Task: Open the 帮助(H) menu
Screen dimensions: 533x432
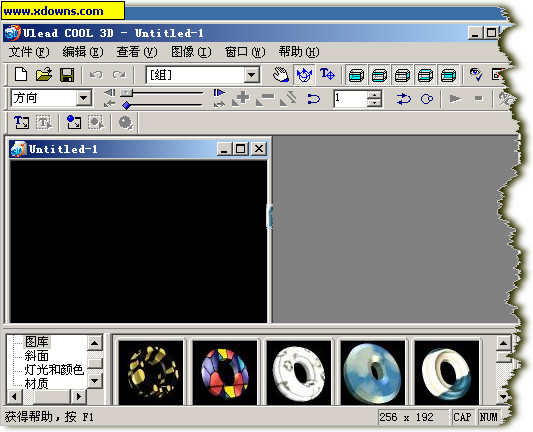Action: tap(299, 52)
